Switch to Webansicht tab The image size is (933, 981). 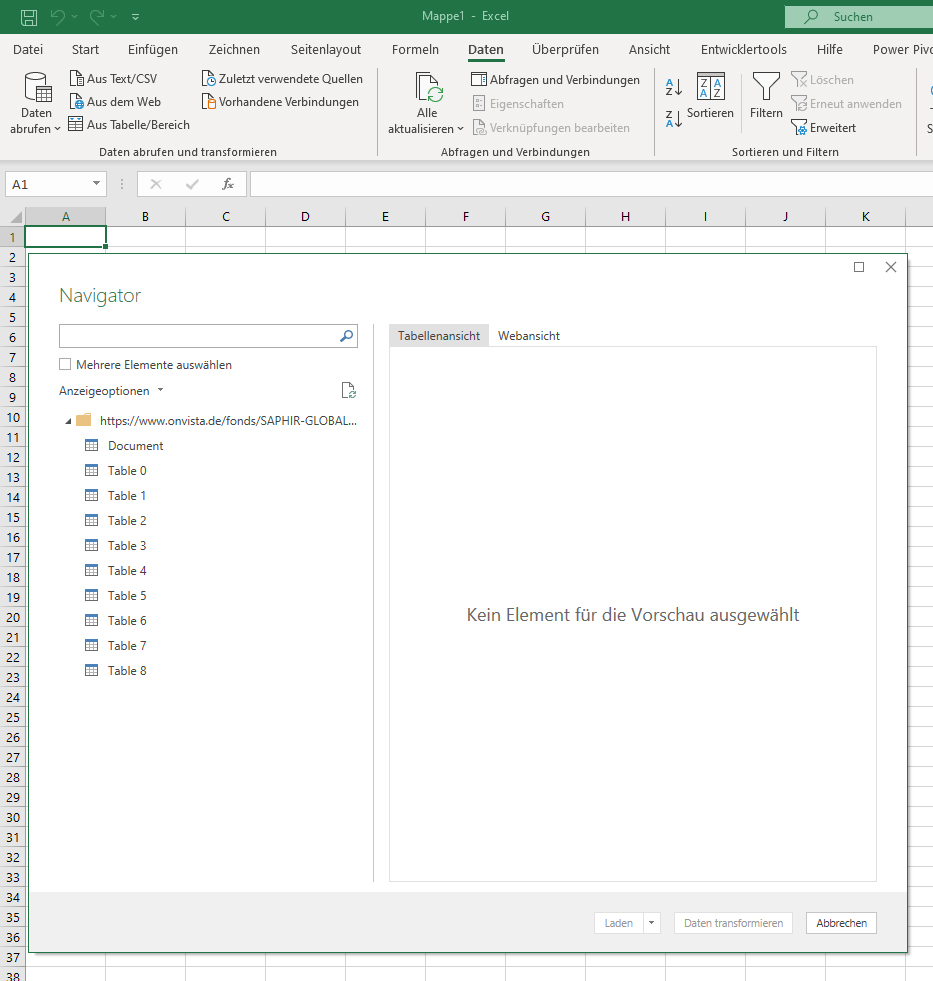pos(529,335)
